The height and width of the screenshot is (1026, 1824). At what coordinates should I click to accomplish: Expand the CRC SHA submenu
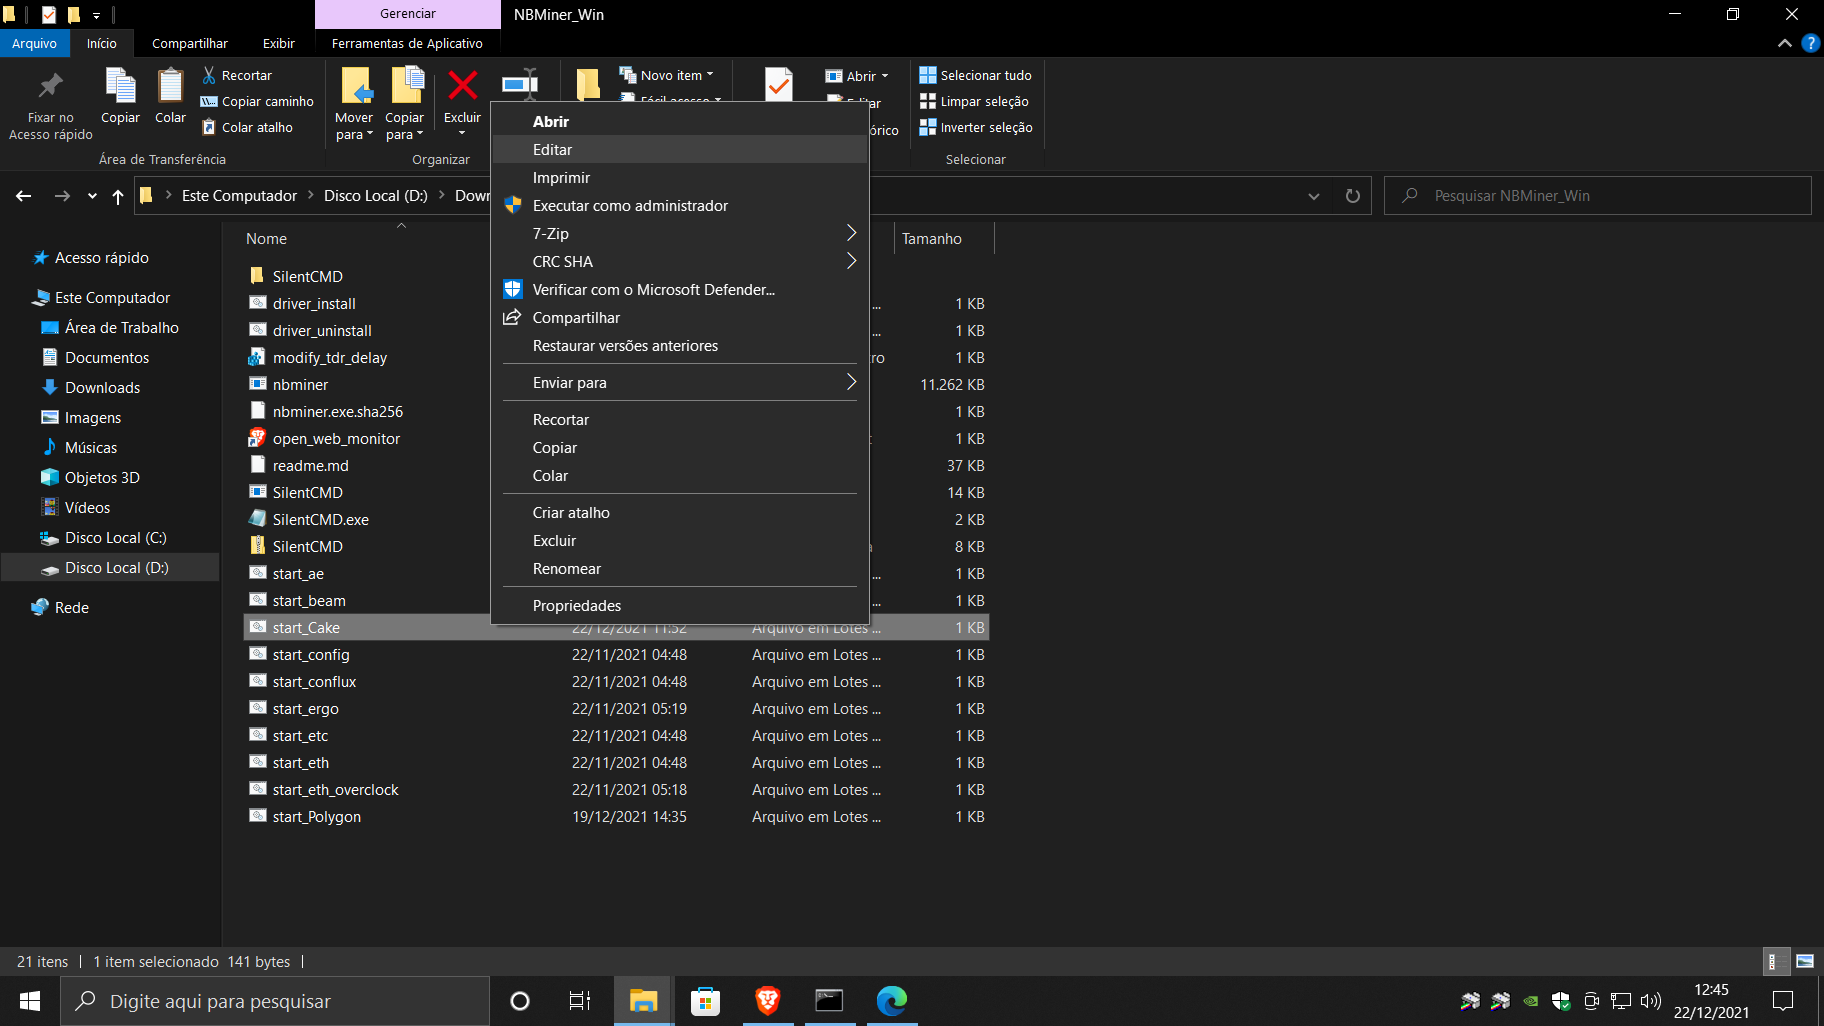(x=680, y=261)
